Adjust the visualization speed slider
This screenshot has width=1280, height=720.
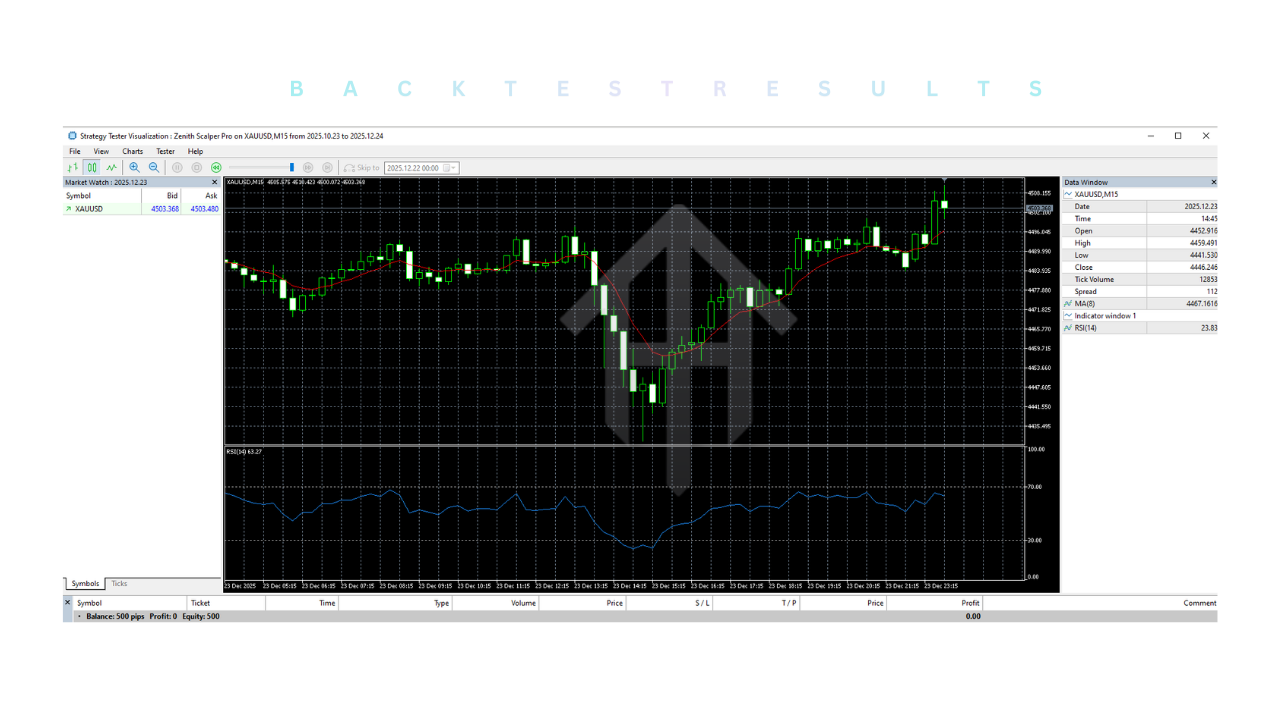tap(292, 168)
